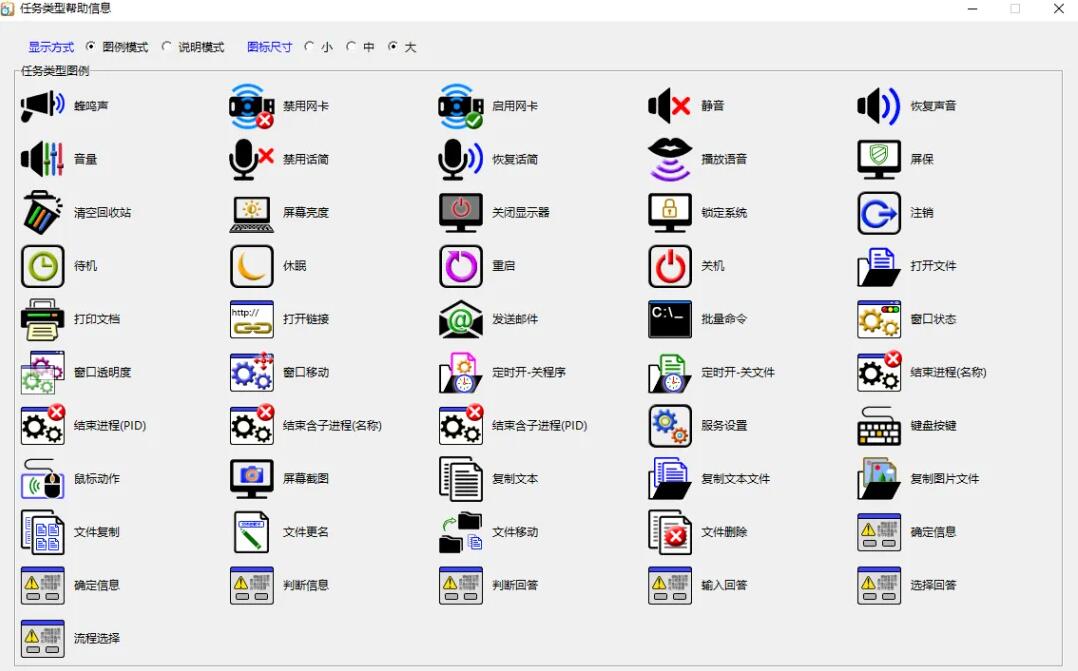Screen dimensions: 1078x671
Task: Click the 清空回收站 trash bin icon
Action: point(42,213)
